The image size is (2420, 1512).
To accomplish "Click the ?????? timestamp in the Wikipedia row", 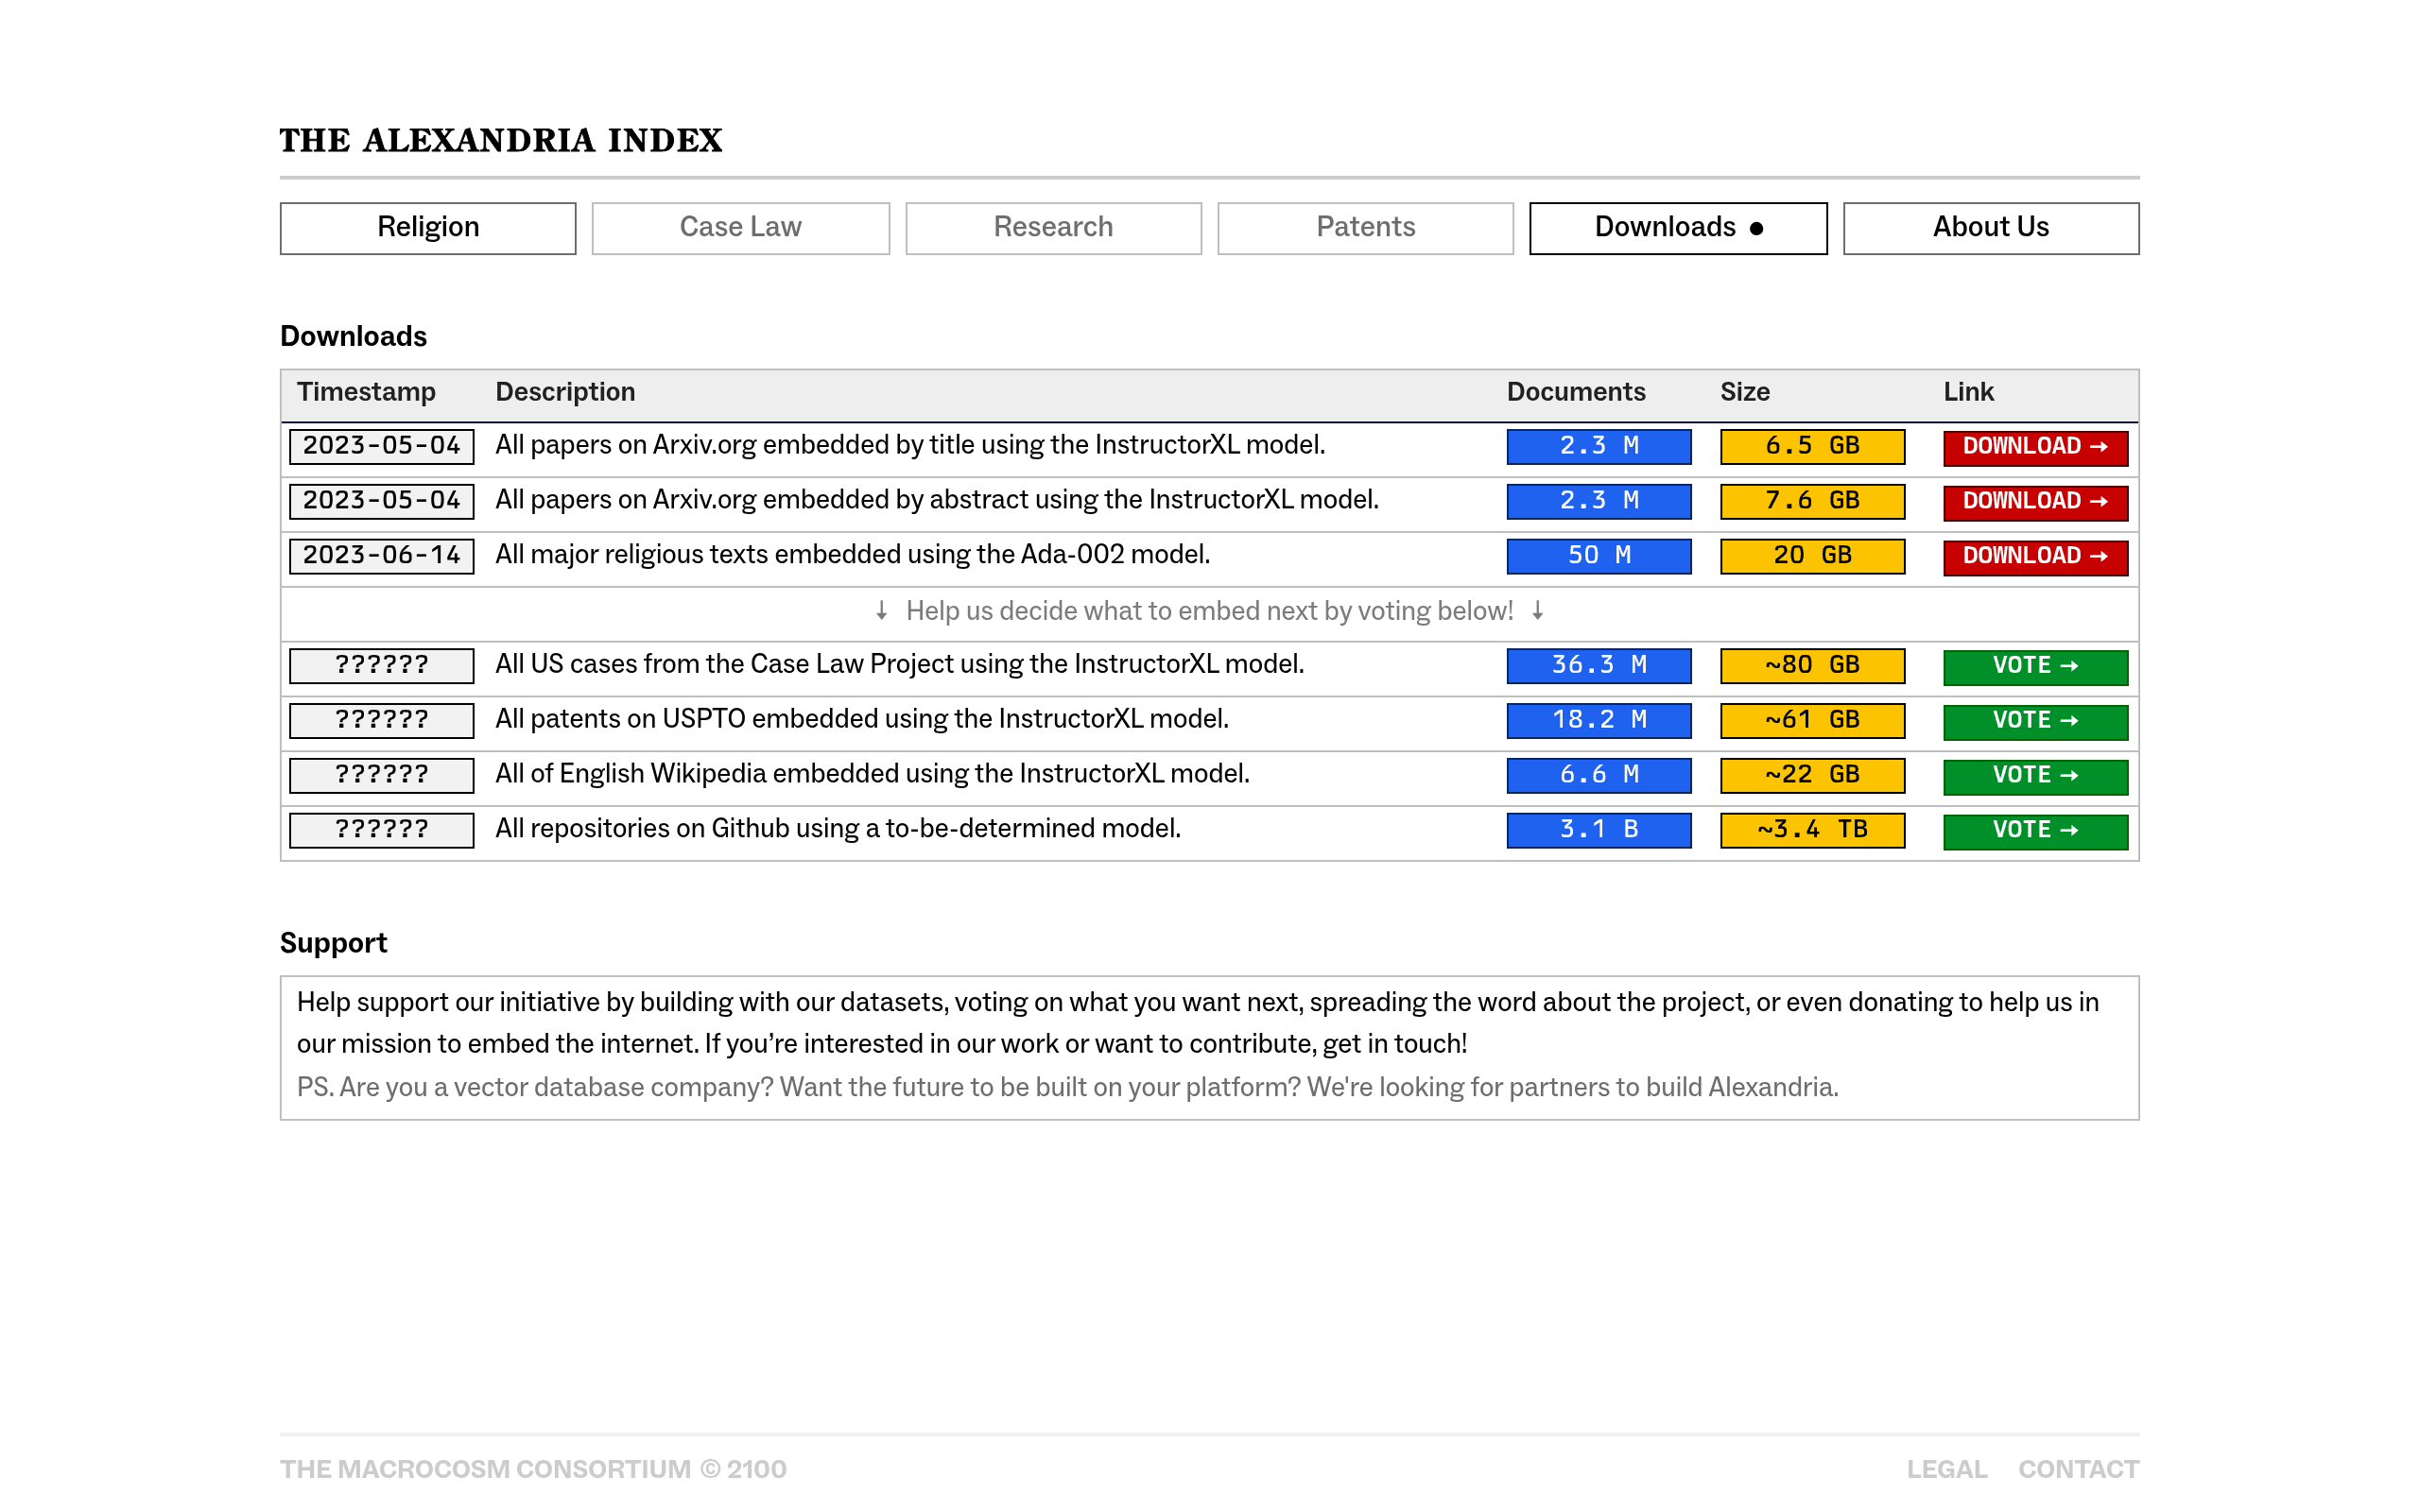I will point(382,776).
